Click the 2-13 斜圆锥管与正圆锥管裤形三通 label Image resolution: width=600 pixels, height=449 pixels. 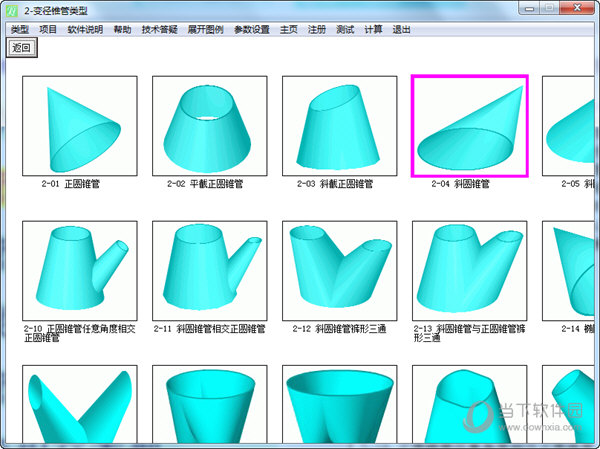470,333
